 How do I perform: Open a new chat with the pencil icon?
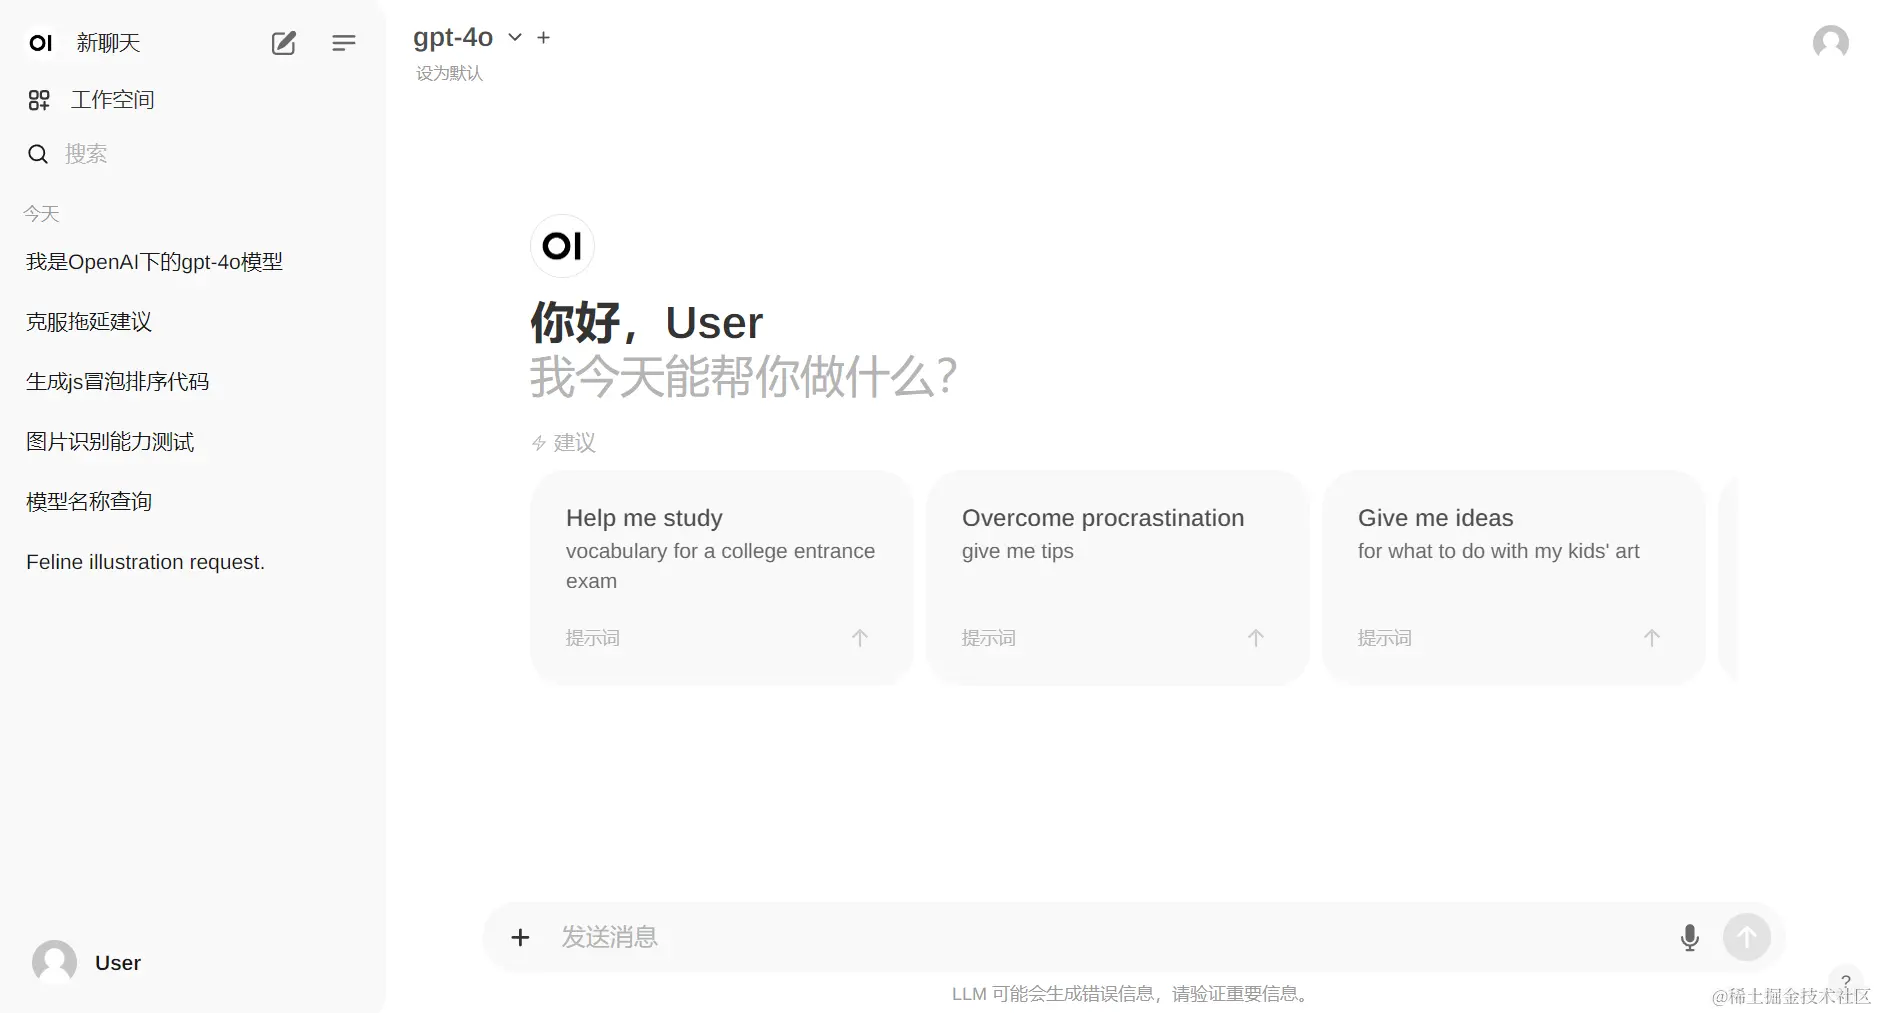click(283, 43)
